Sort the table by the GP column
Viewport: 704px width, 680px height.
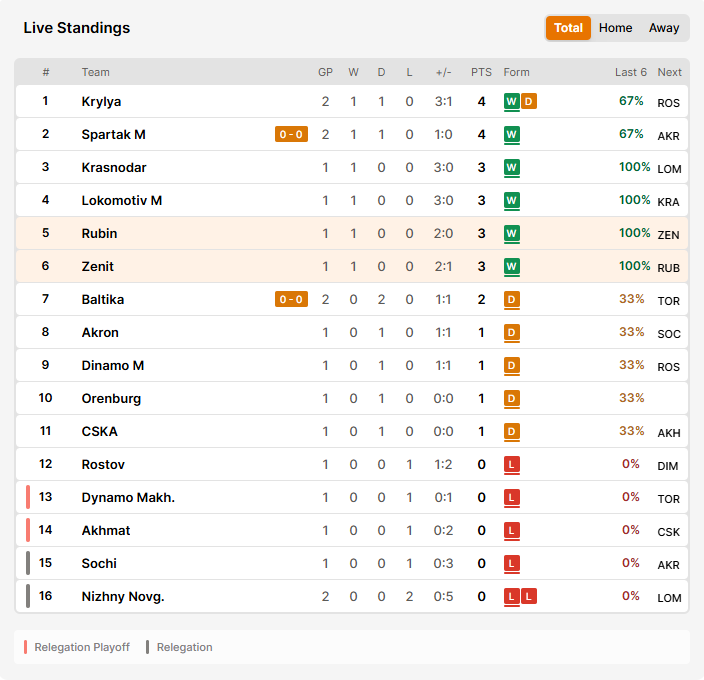tap(326, 72)
